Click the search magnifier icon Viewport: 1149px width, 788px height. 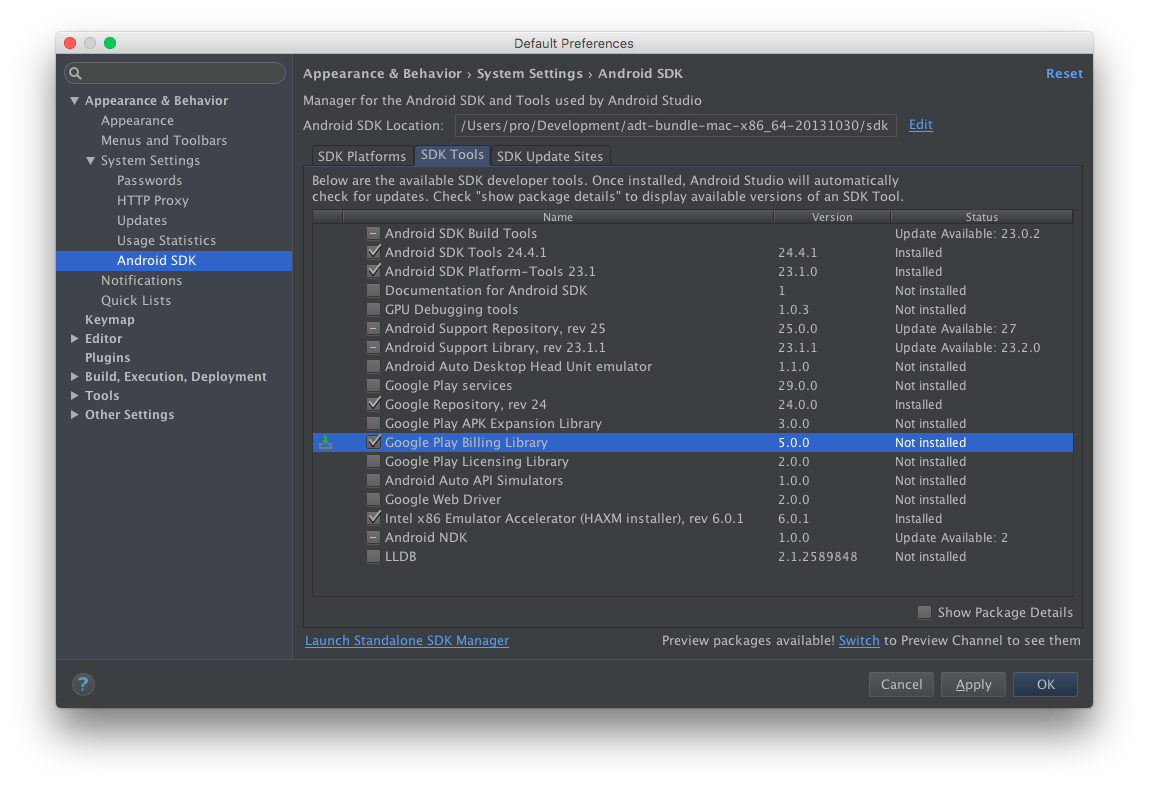coord(75,73)
